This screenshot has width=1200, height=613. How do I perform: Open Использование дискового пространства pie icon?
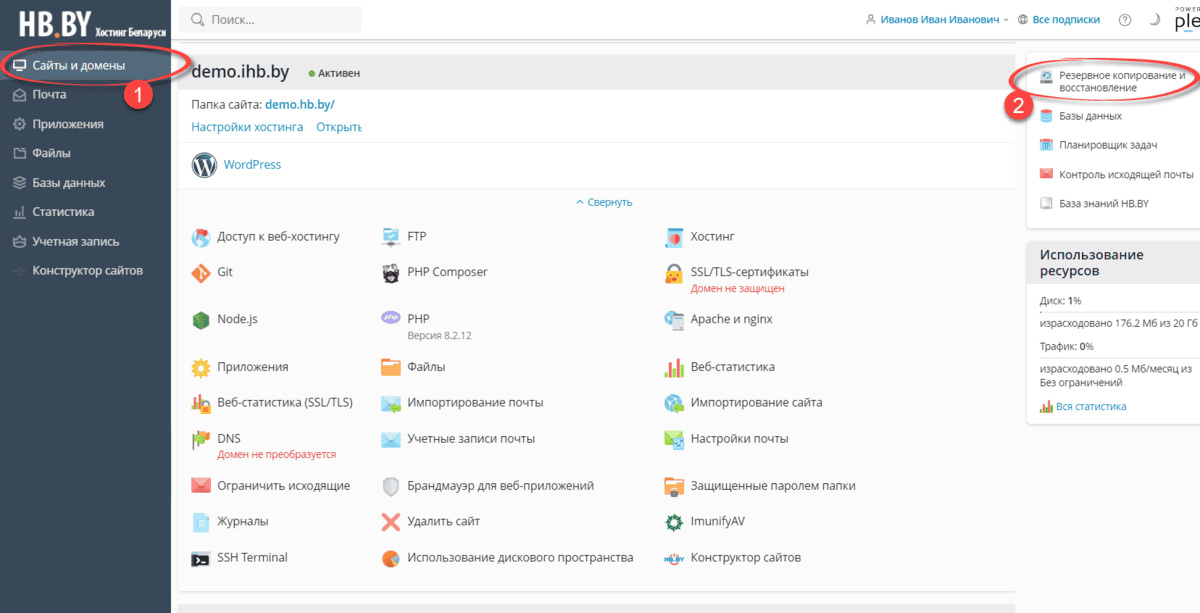pyautogui.click(x=391, y=558)
